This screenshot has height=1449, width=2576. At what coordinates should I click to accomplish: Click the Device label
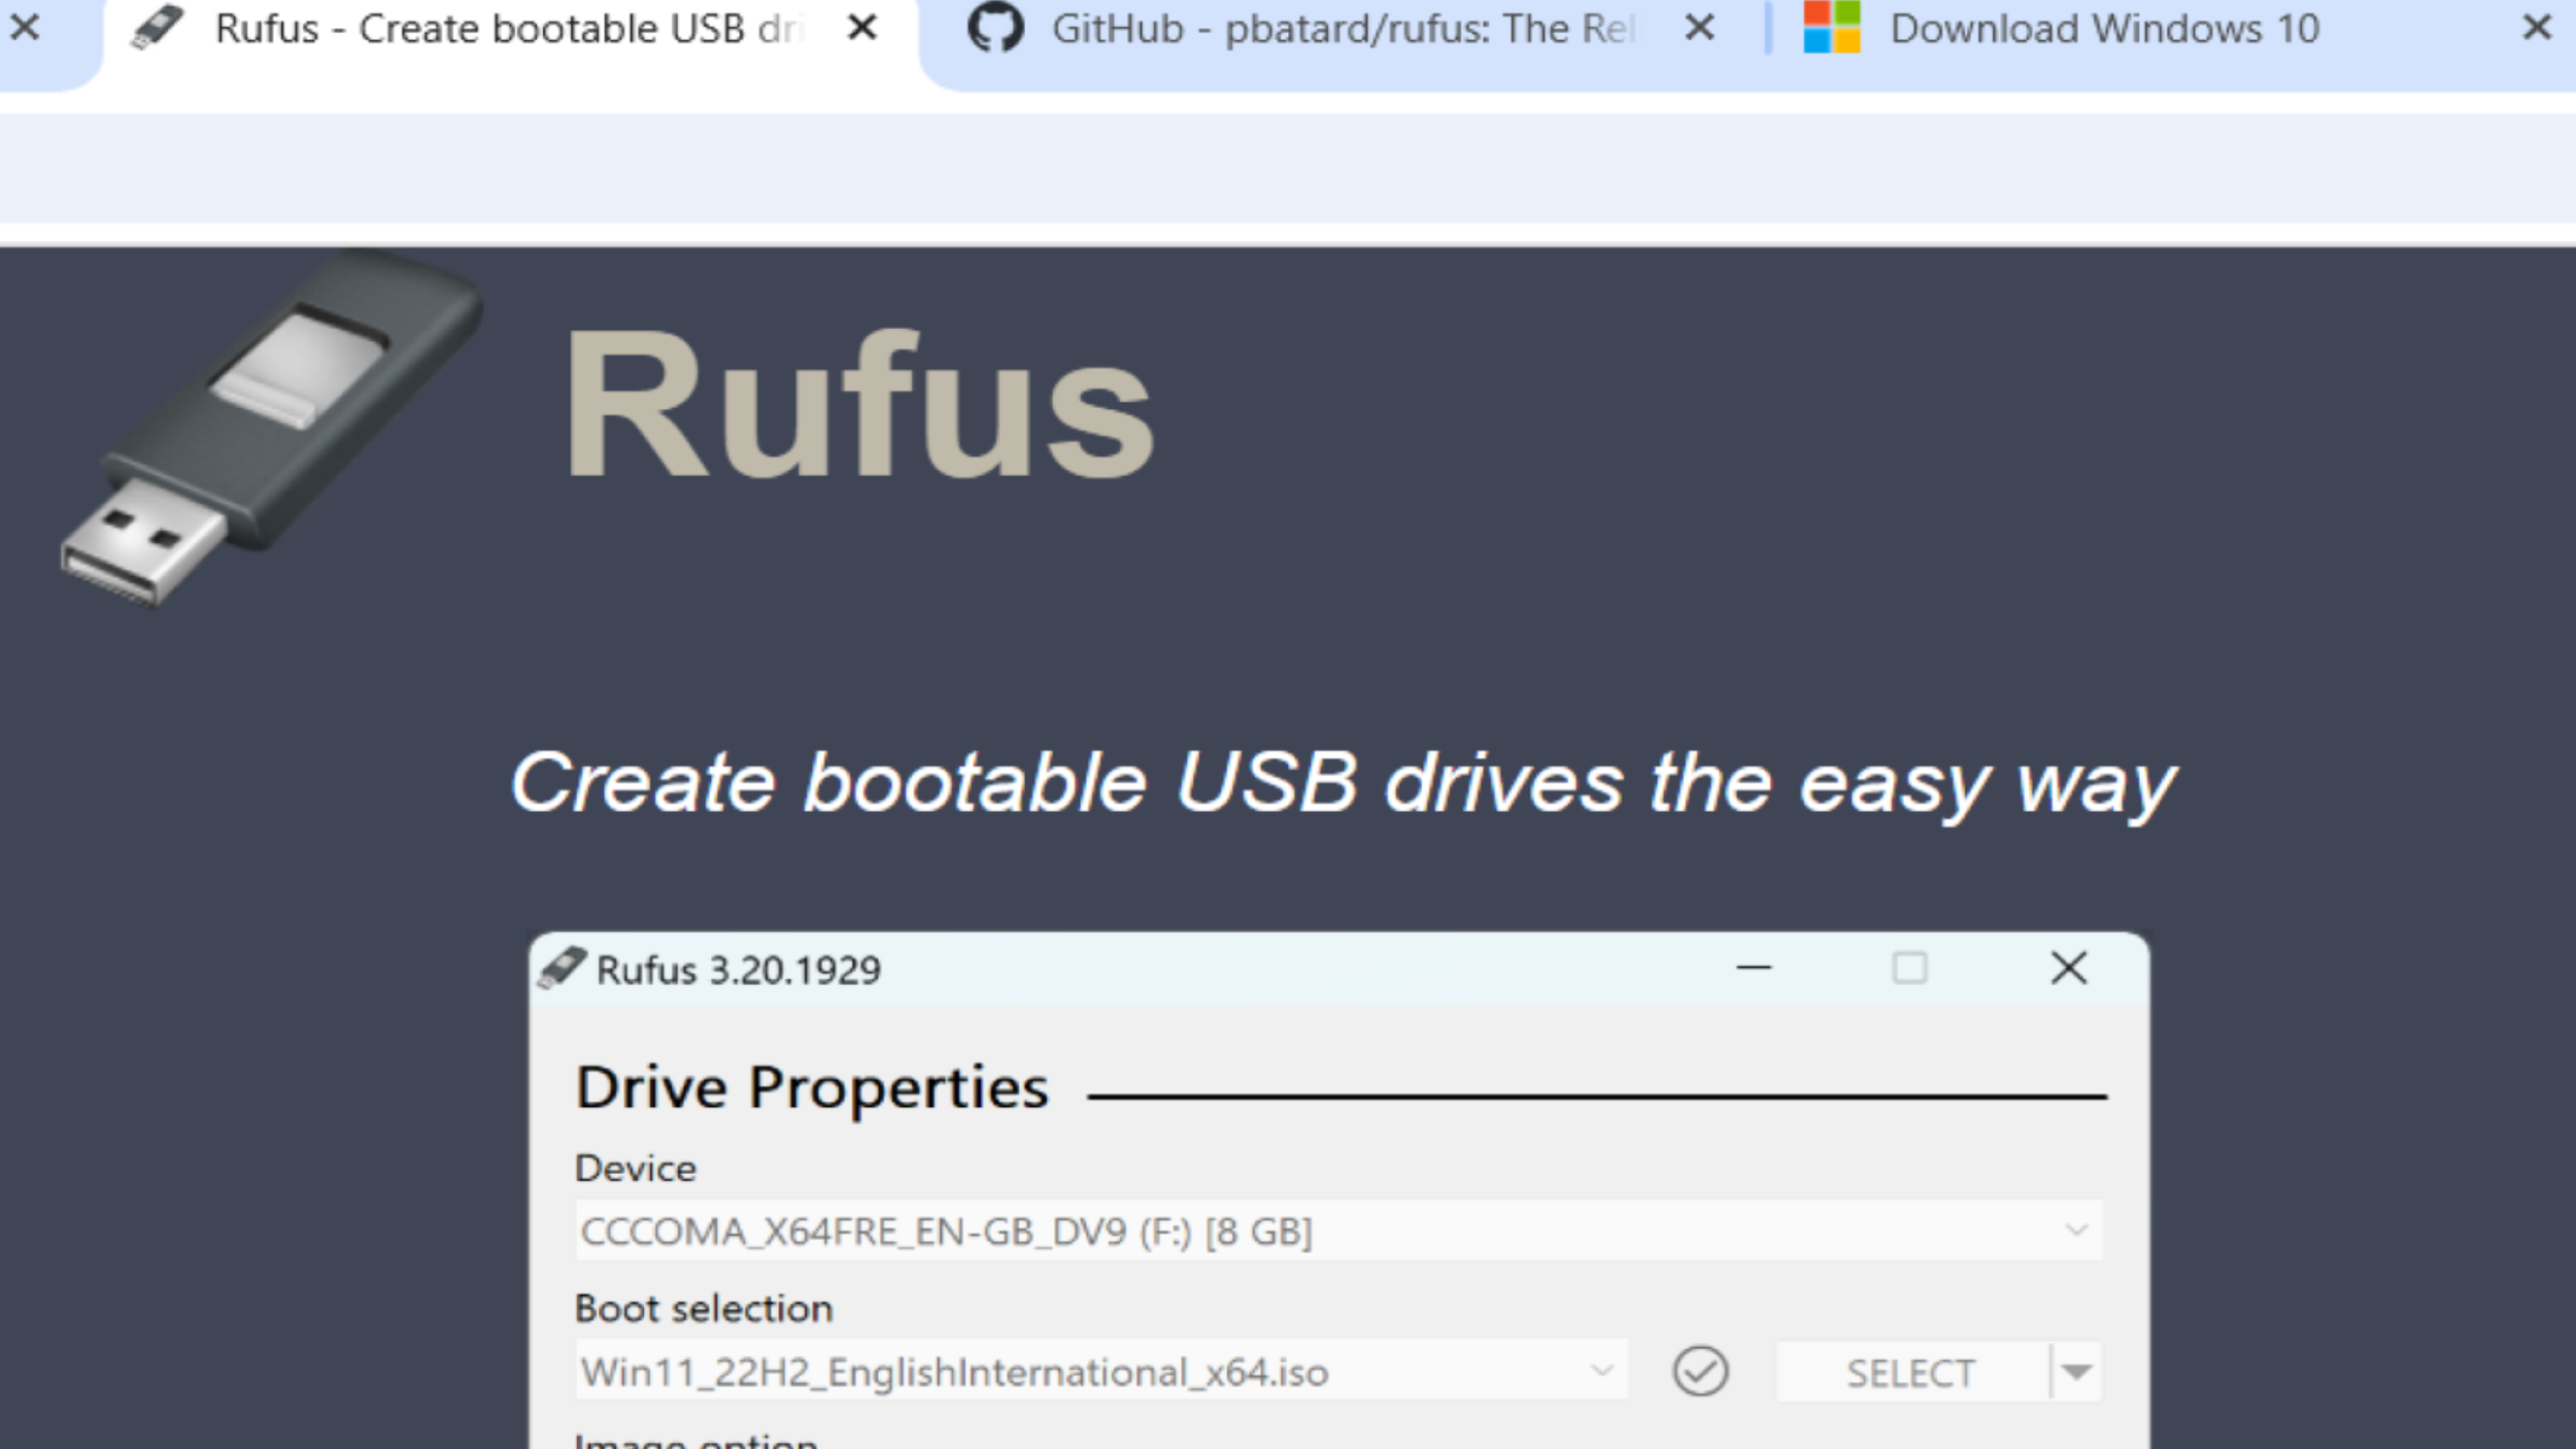[x=635, y=1168]
